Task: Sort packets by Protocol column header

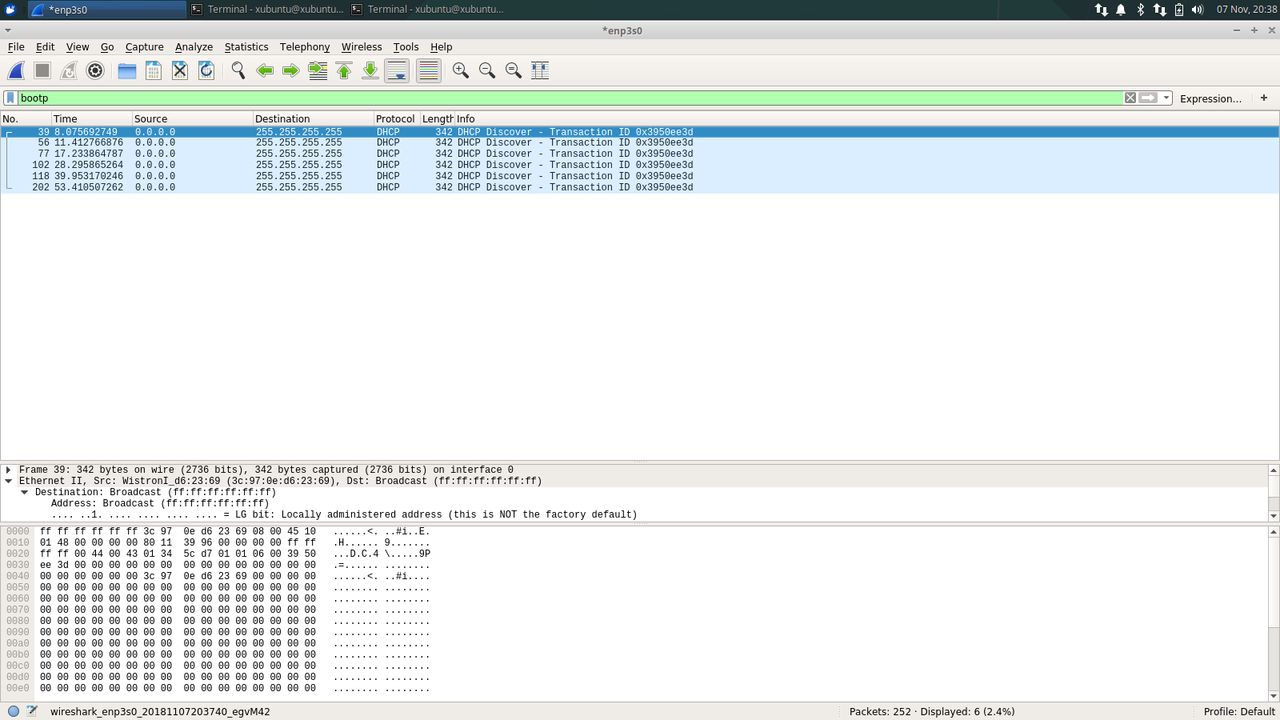Action: tap(396, 119)
